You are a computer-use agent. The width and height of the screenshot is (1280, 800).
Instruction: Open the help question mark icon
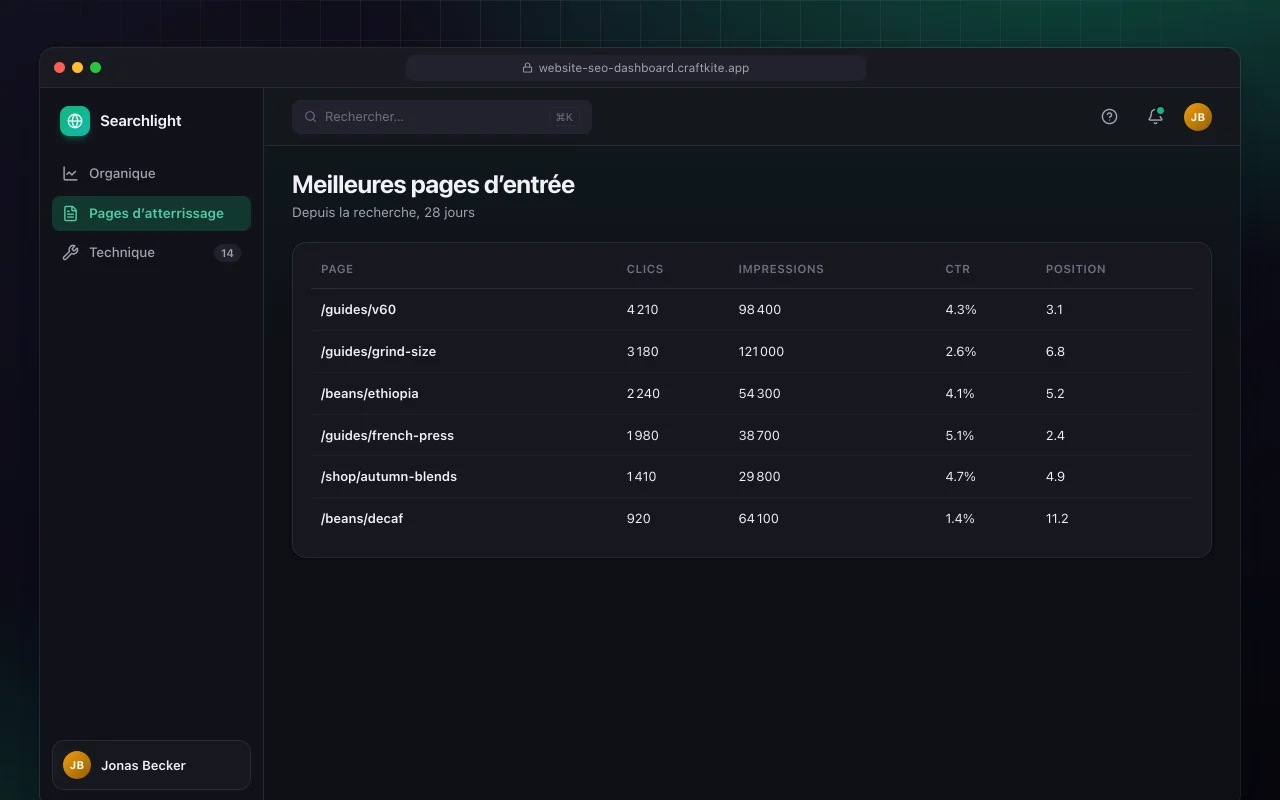(x=1109, y=117)
